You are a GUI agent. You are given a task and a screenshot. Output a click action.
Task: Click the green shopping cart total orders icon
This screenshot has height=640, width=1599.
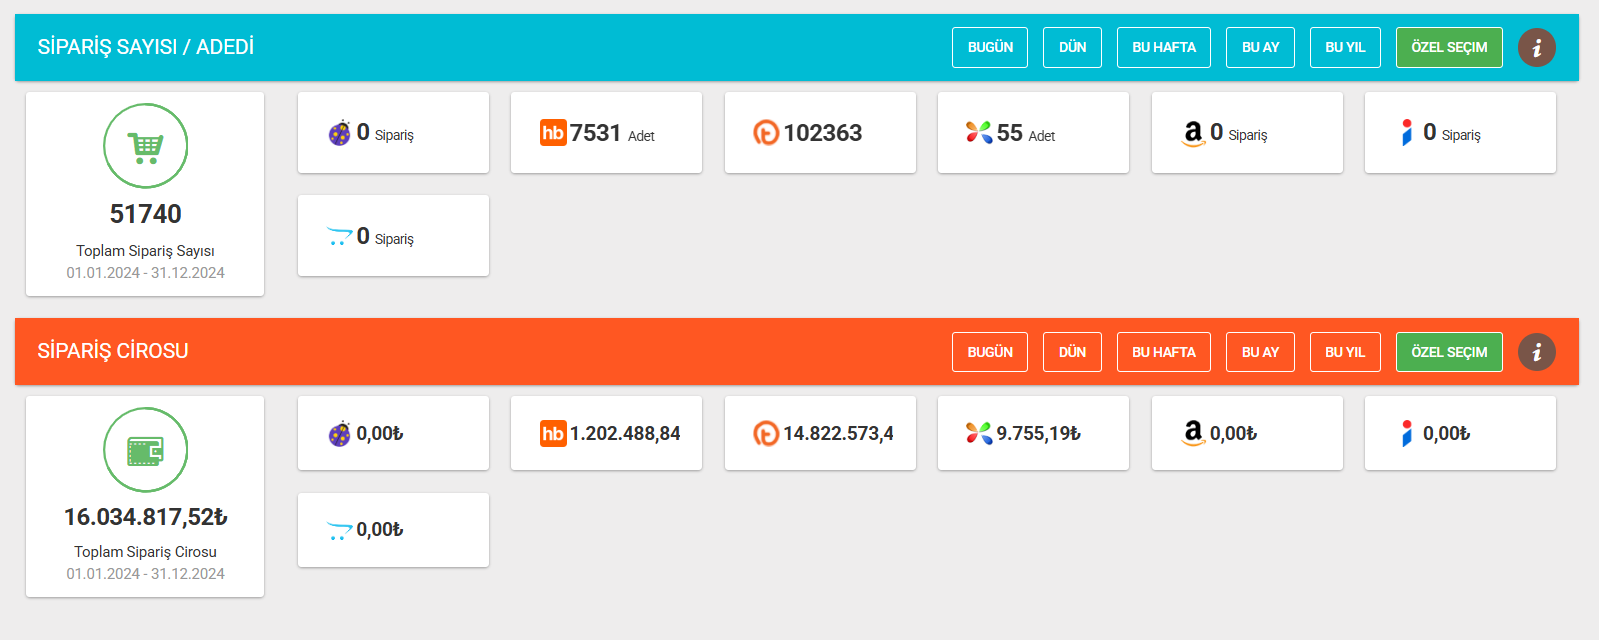coord(146,146)
